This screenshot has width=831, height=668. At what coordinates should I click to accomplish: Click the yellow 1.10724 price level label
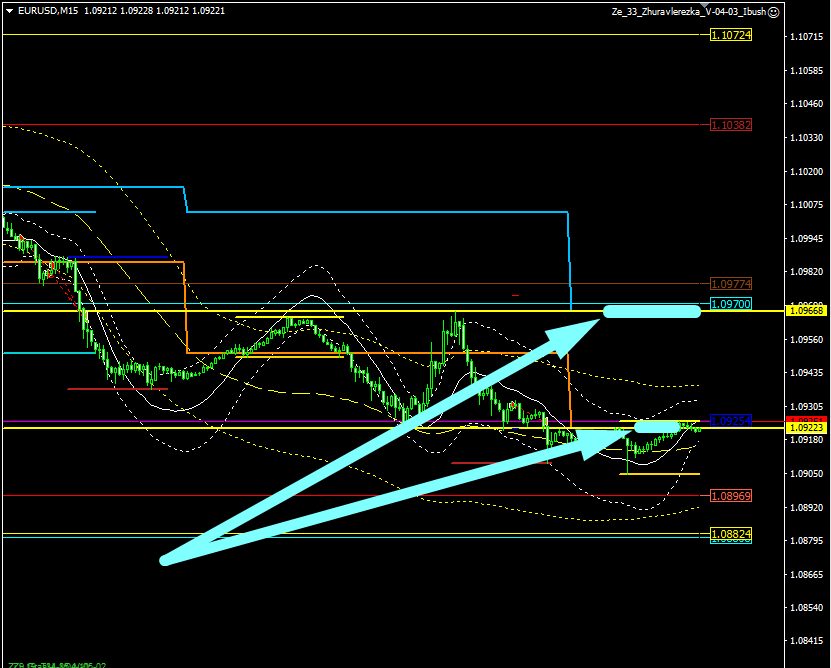pos(730,35)
